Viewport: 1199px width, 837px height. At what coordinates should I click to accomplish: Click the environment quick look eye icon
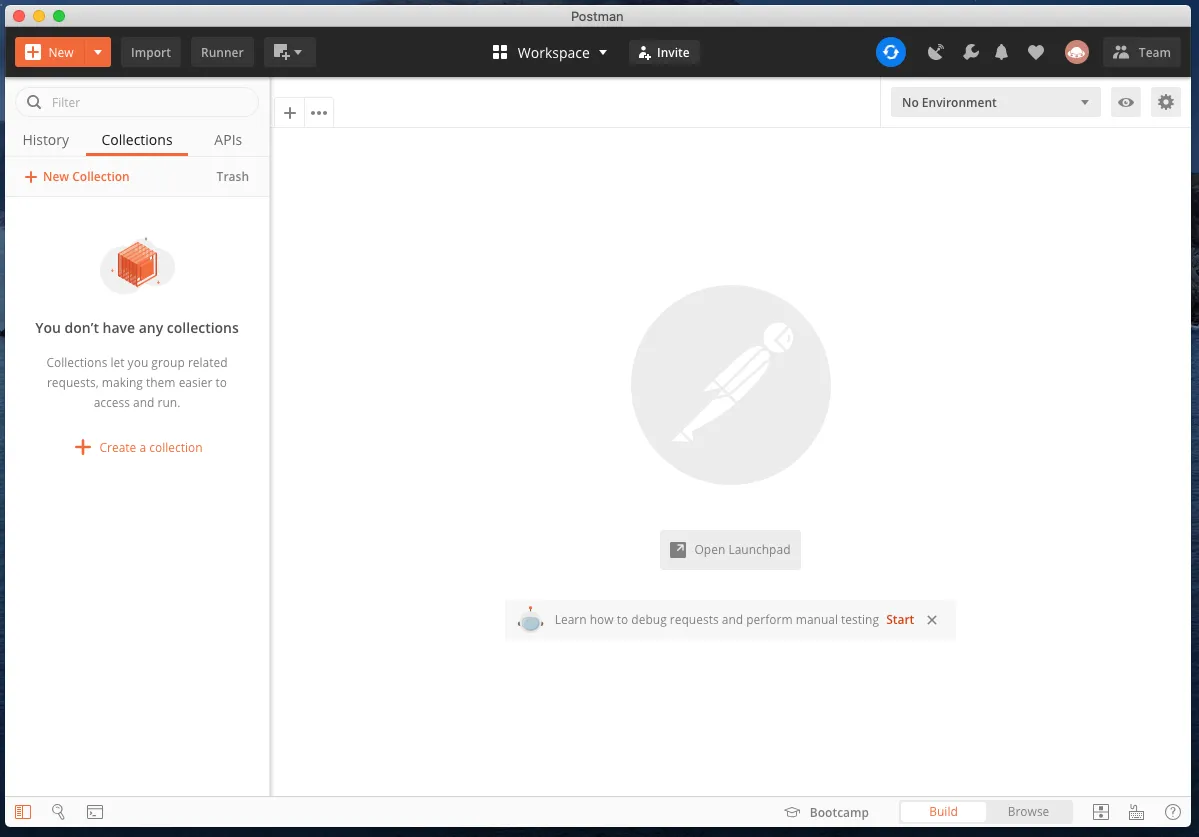(1126, 102)
